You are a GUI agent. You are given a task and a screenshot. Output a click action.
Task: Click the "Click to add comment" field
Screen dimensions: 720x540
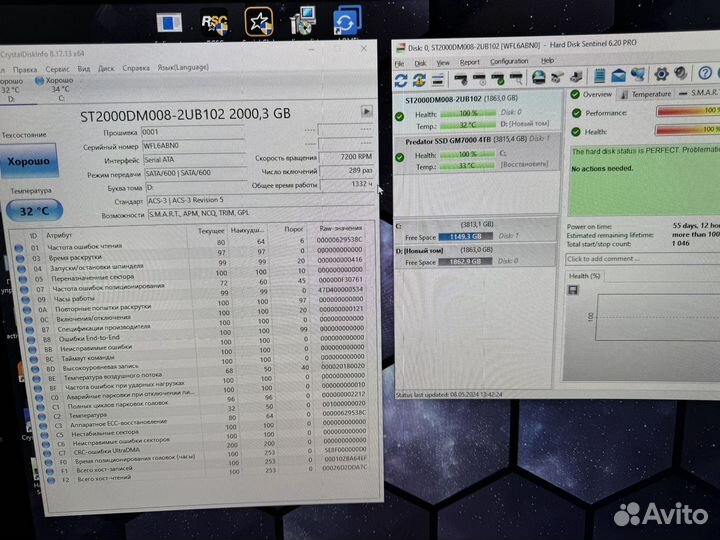[x=643, y=259]
